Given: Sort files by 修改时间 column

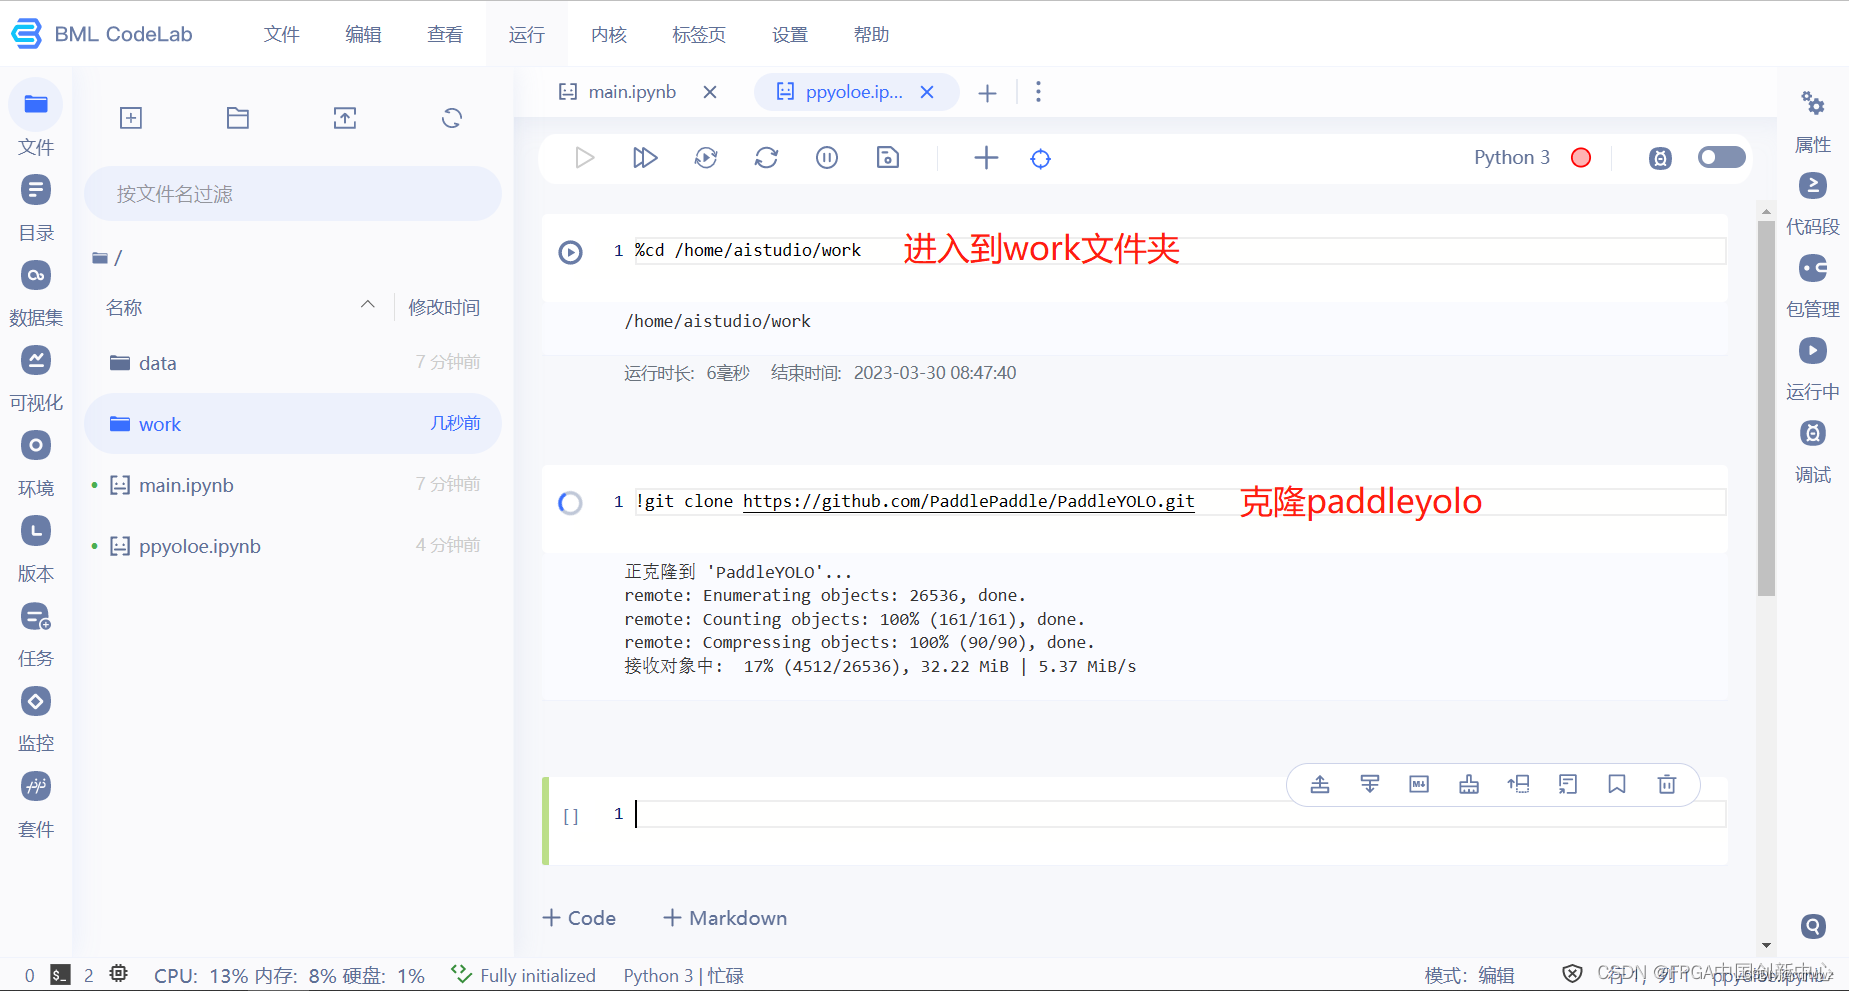Looking at the screenshot, I should (444, 307).
